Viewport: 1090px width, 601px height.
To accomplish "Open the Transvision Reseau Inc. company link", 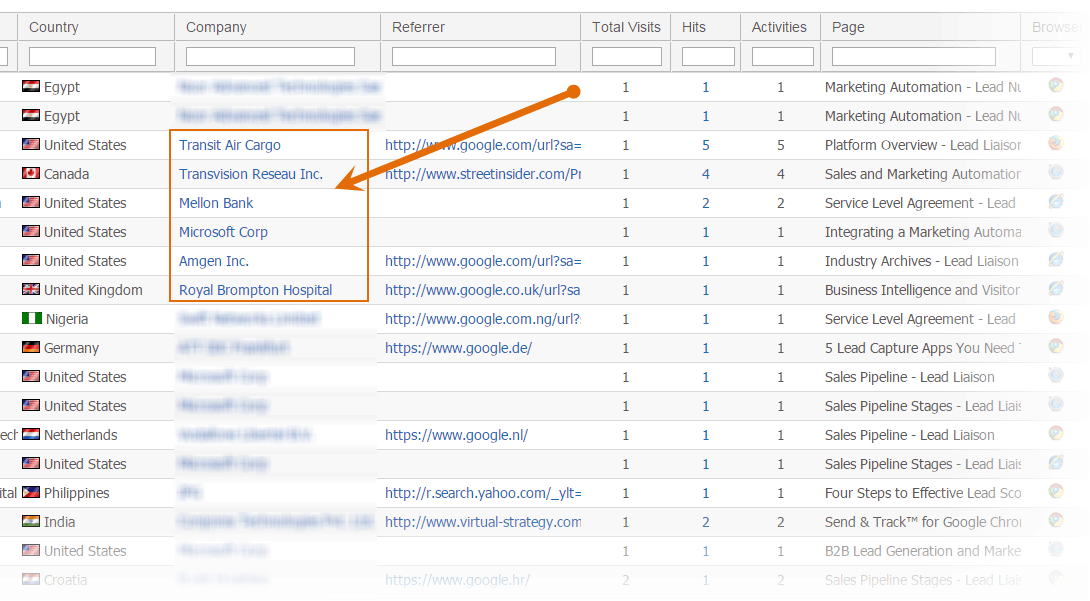I will [251, 174].
